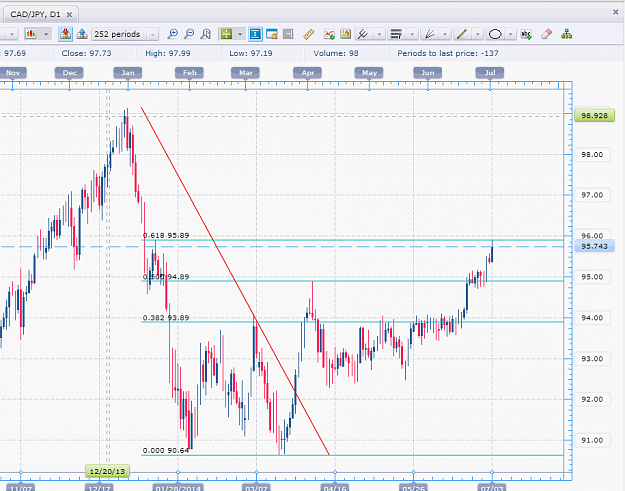
Task: Click the 0.382 93.89 Fibonacci label
Action: tap(166, 318)
